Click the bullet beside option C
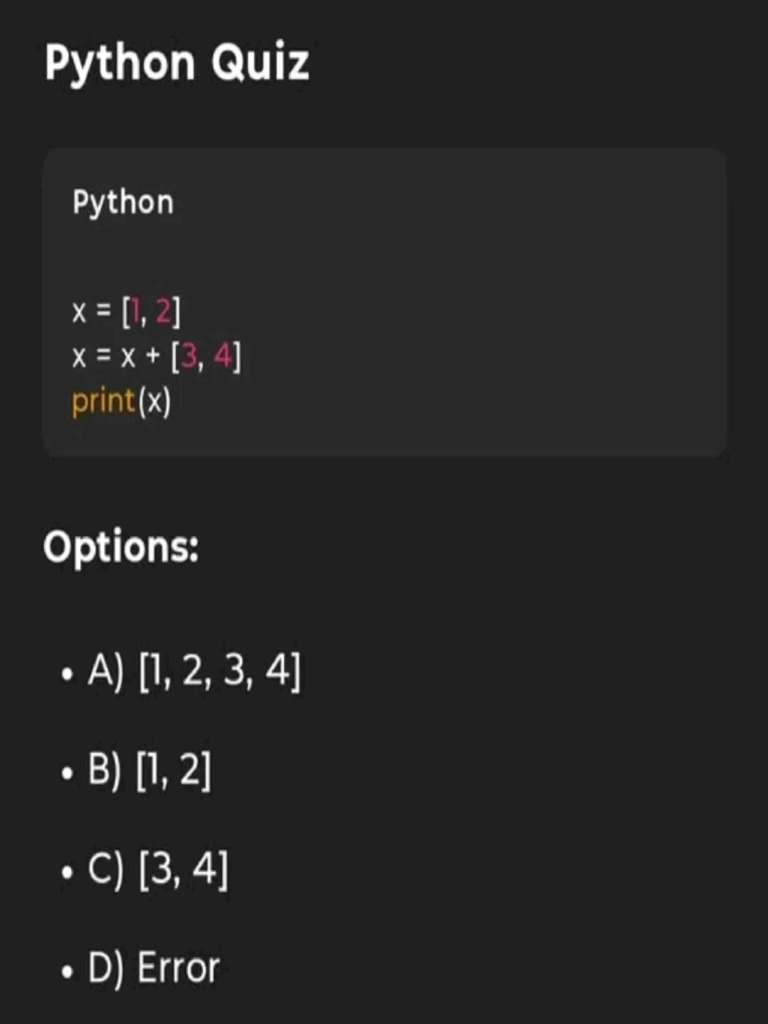 (66, 872)
